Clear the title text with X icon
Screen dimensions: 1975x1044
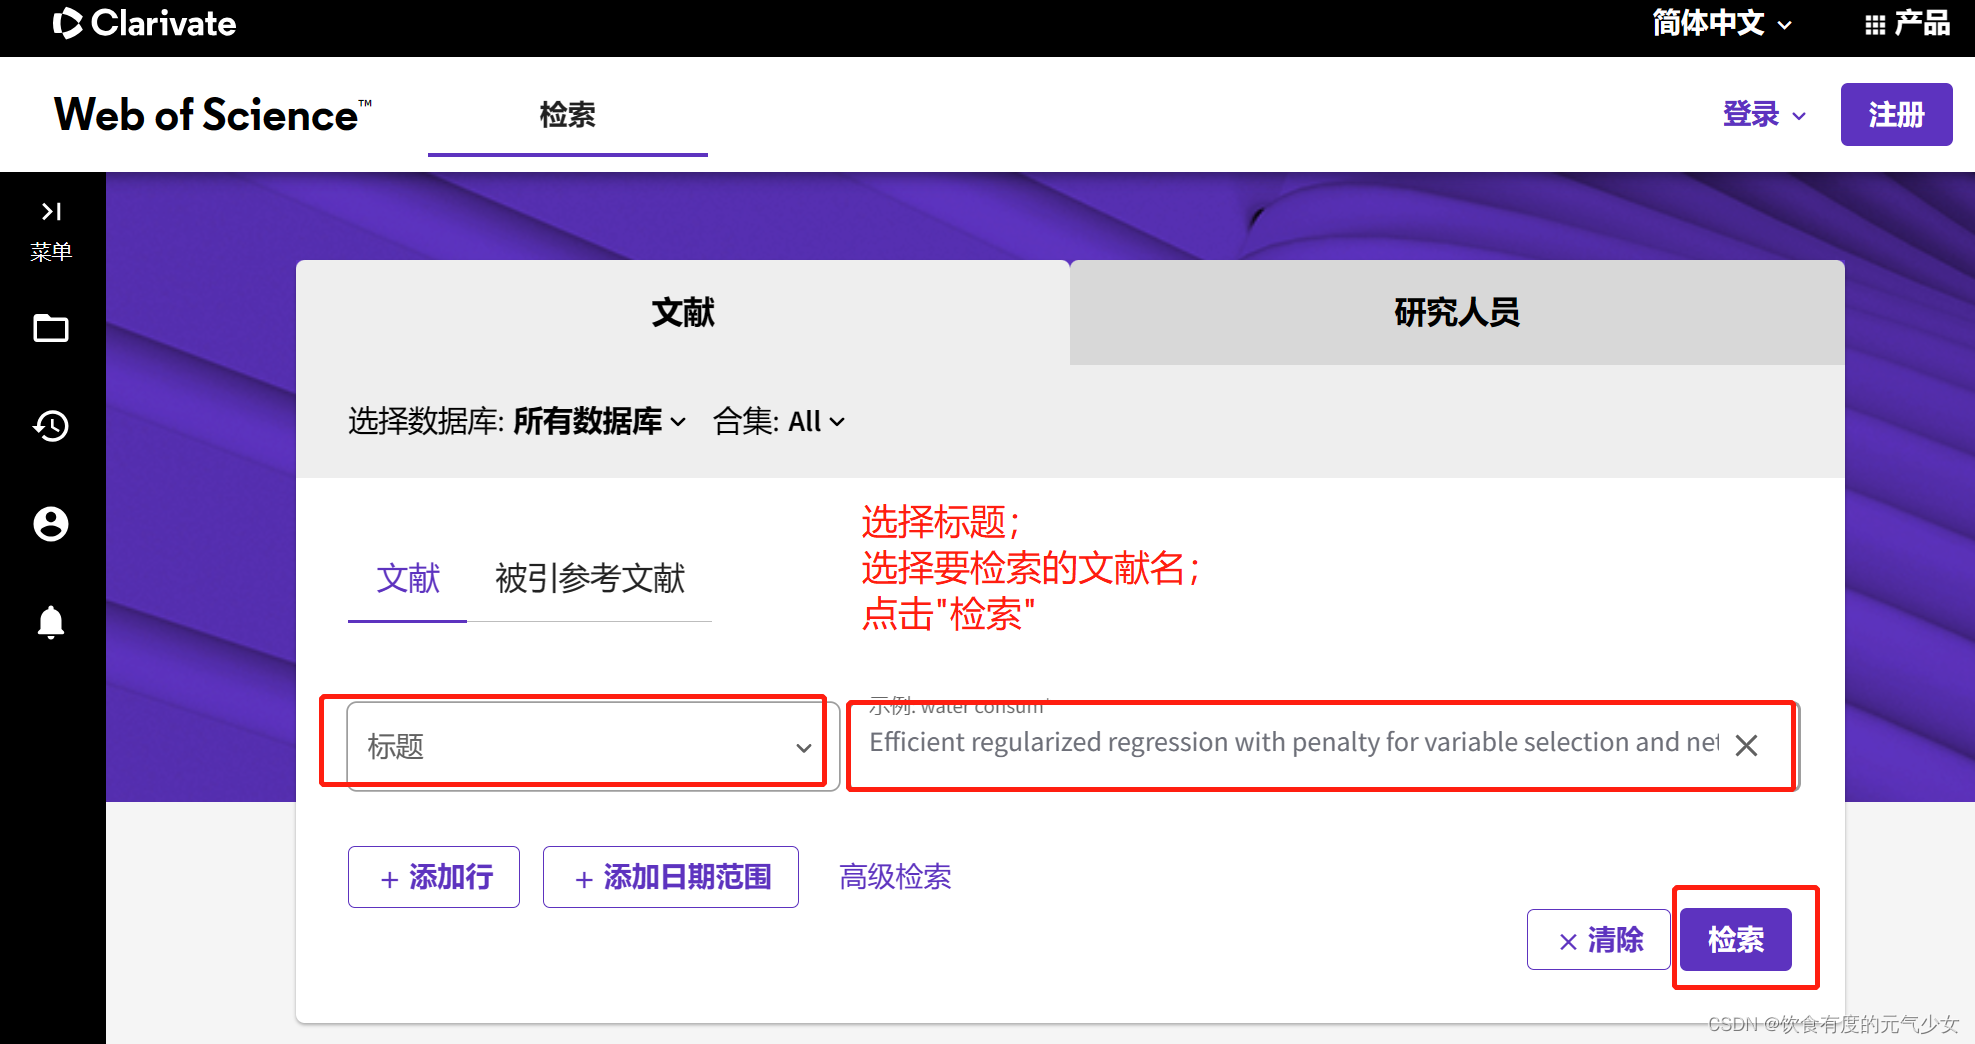point(1746,745)
